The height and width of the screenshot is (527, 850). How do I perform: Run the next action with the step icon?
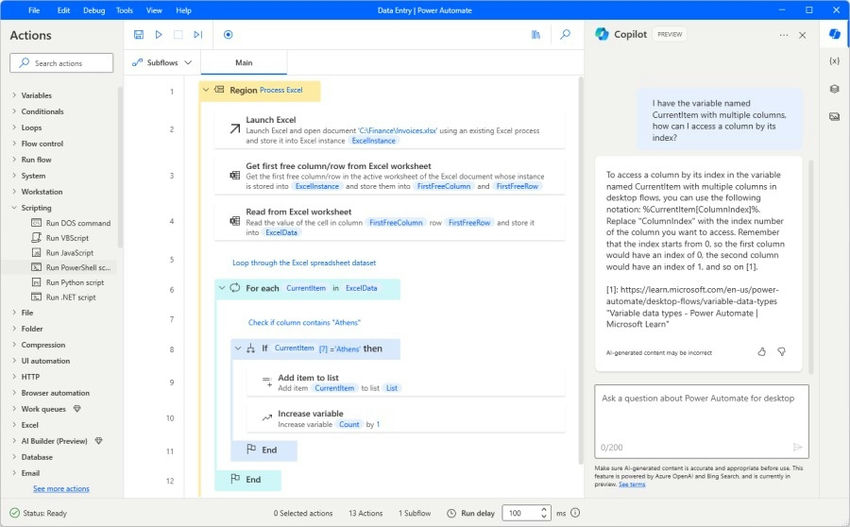pos(198,35)
